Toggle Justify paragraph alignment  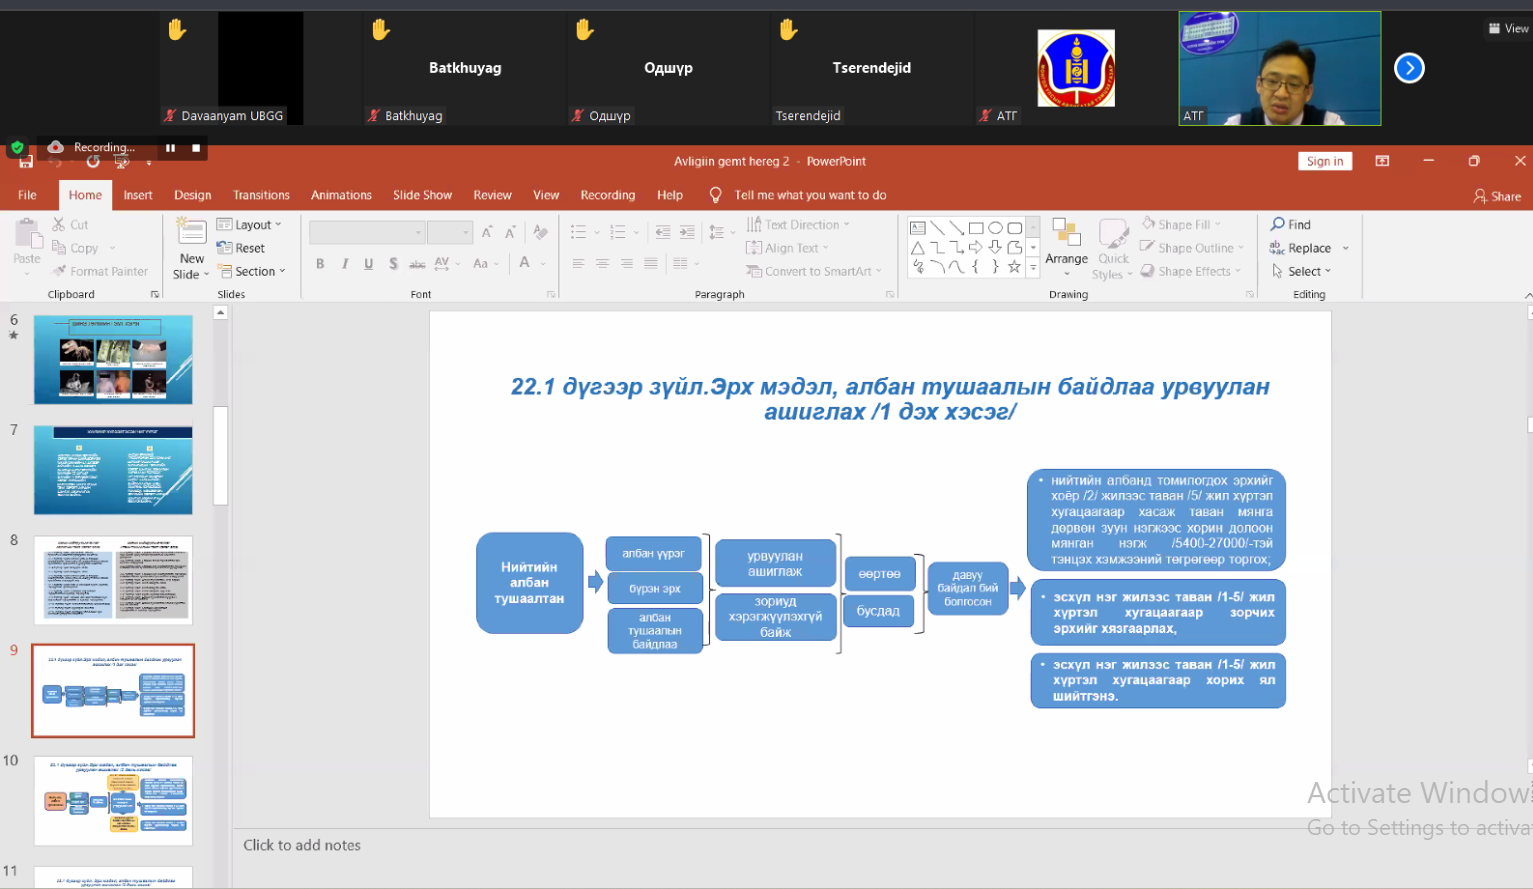(x=651, y=264)
